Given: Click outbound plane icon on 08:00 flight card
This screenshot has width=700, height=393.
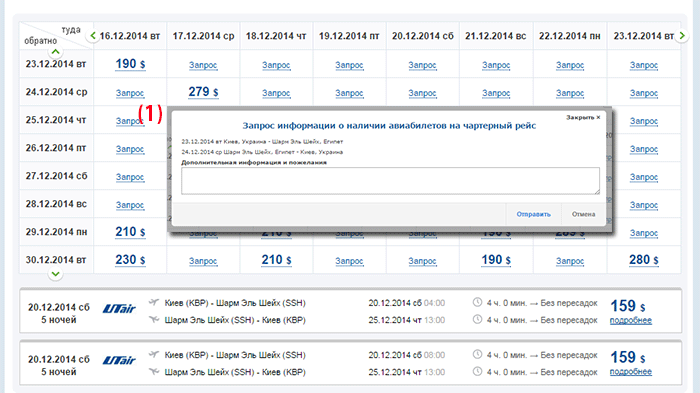Looking at the screenshot, I should [x=154, y=355].
